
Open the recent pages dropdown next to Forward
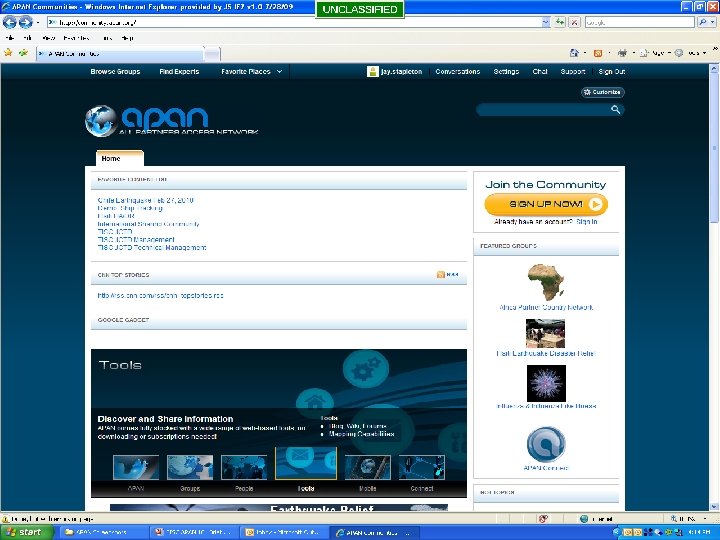pos(38,22)
